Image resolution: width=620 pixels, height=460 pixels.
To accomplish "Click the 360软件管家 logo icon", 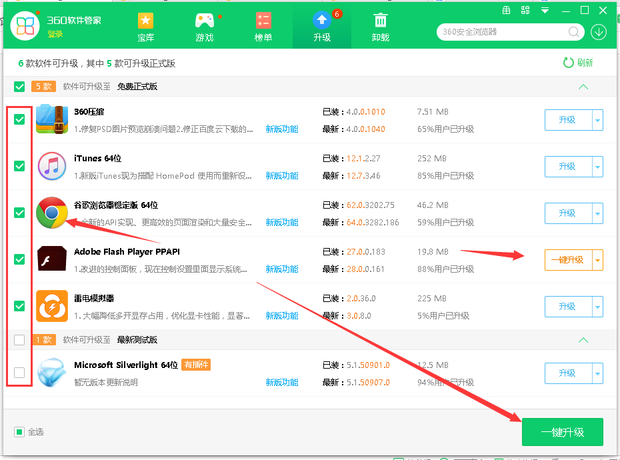I will click(x=25, y=26).
